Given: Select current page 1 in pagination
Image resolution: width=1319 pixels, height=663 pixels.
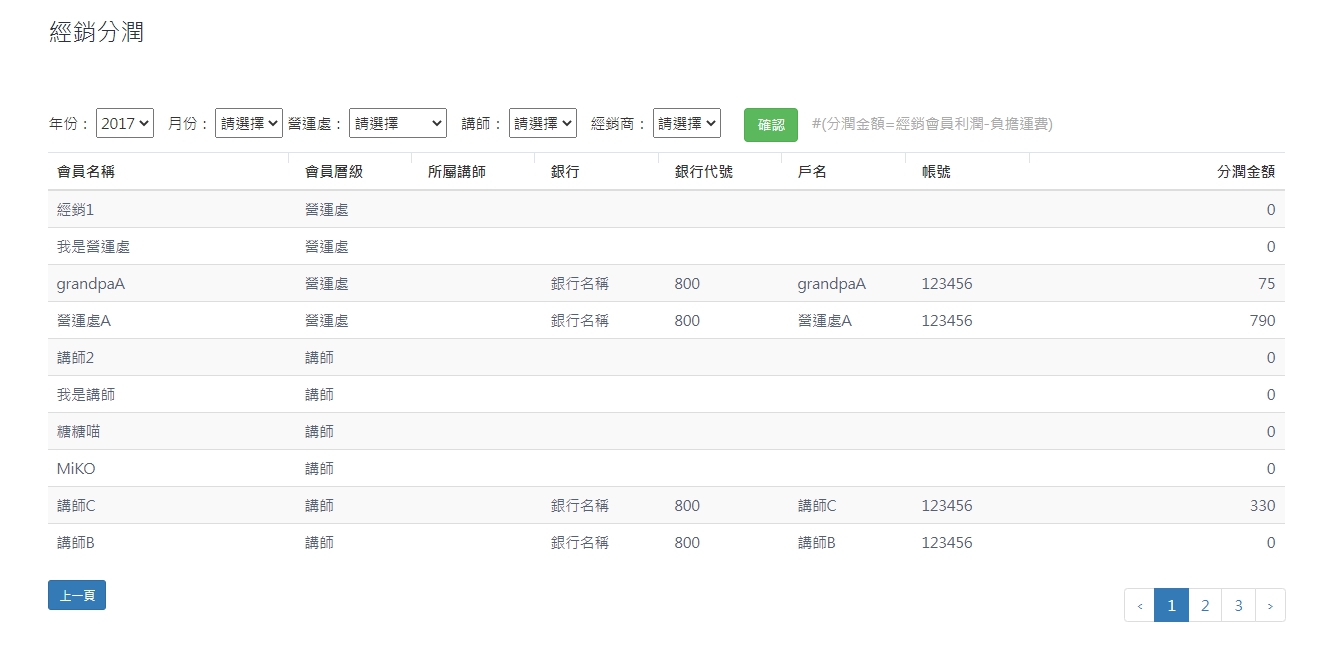Looking at the screenshot, I should 1171,605.
